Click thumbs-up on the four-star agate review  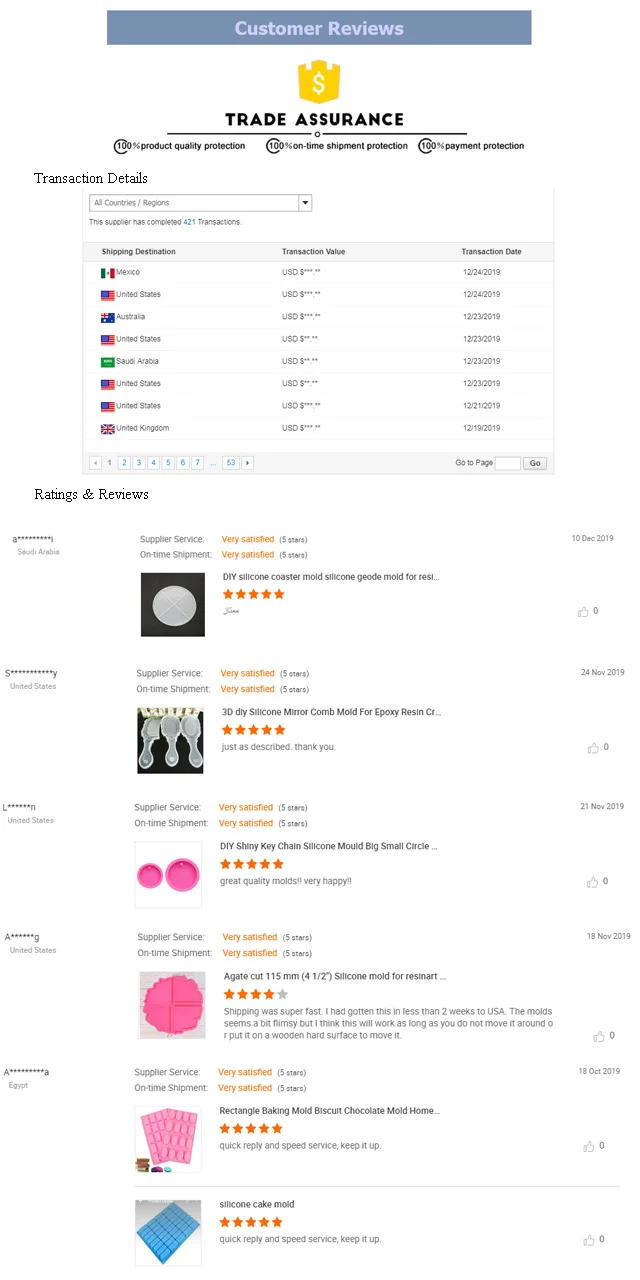[599, 1036]
